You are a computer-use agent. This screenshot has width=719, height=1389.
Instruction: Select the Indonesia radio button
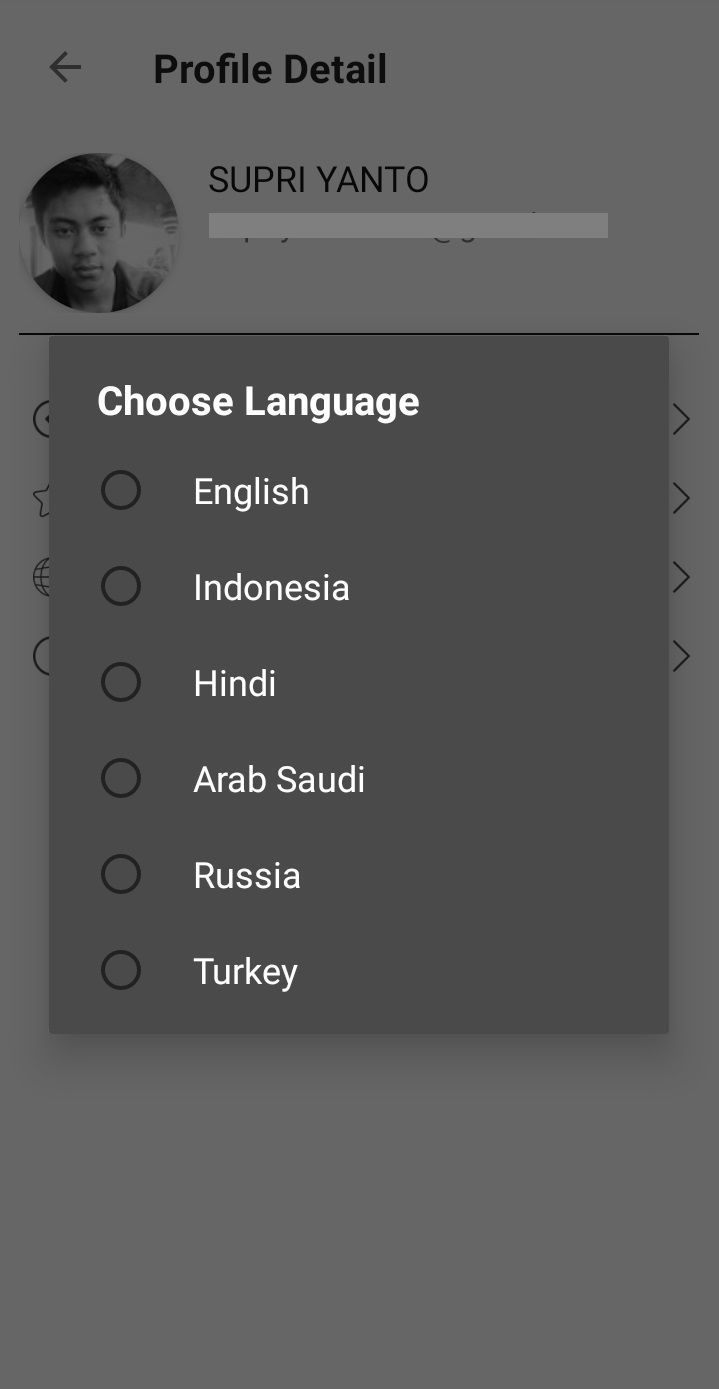tap(121, 587)
